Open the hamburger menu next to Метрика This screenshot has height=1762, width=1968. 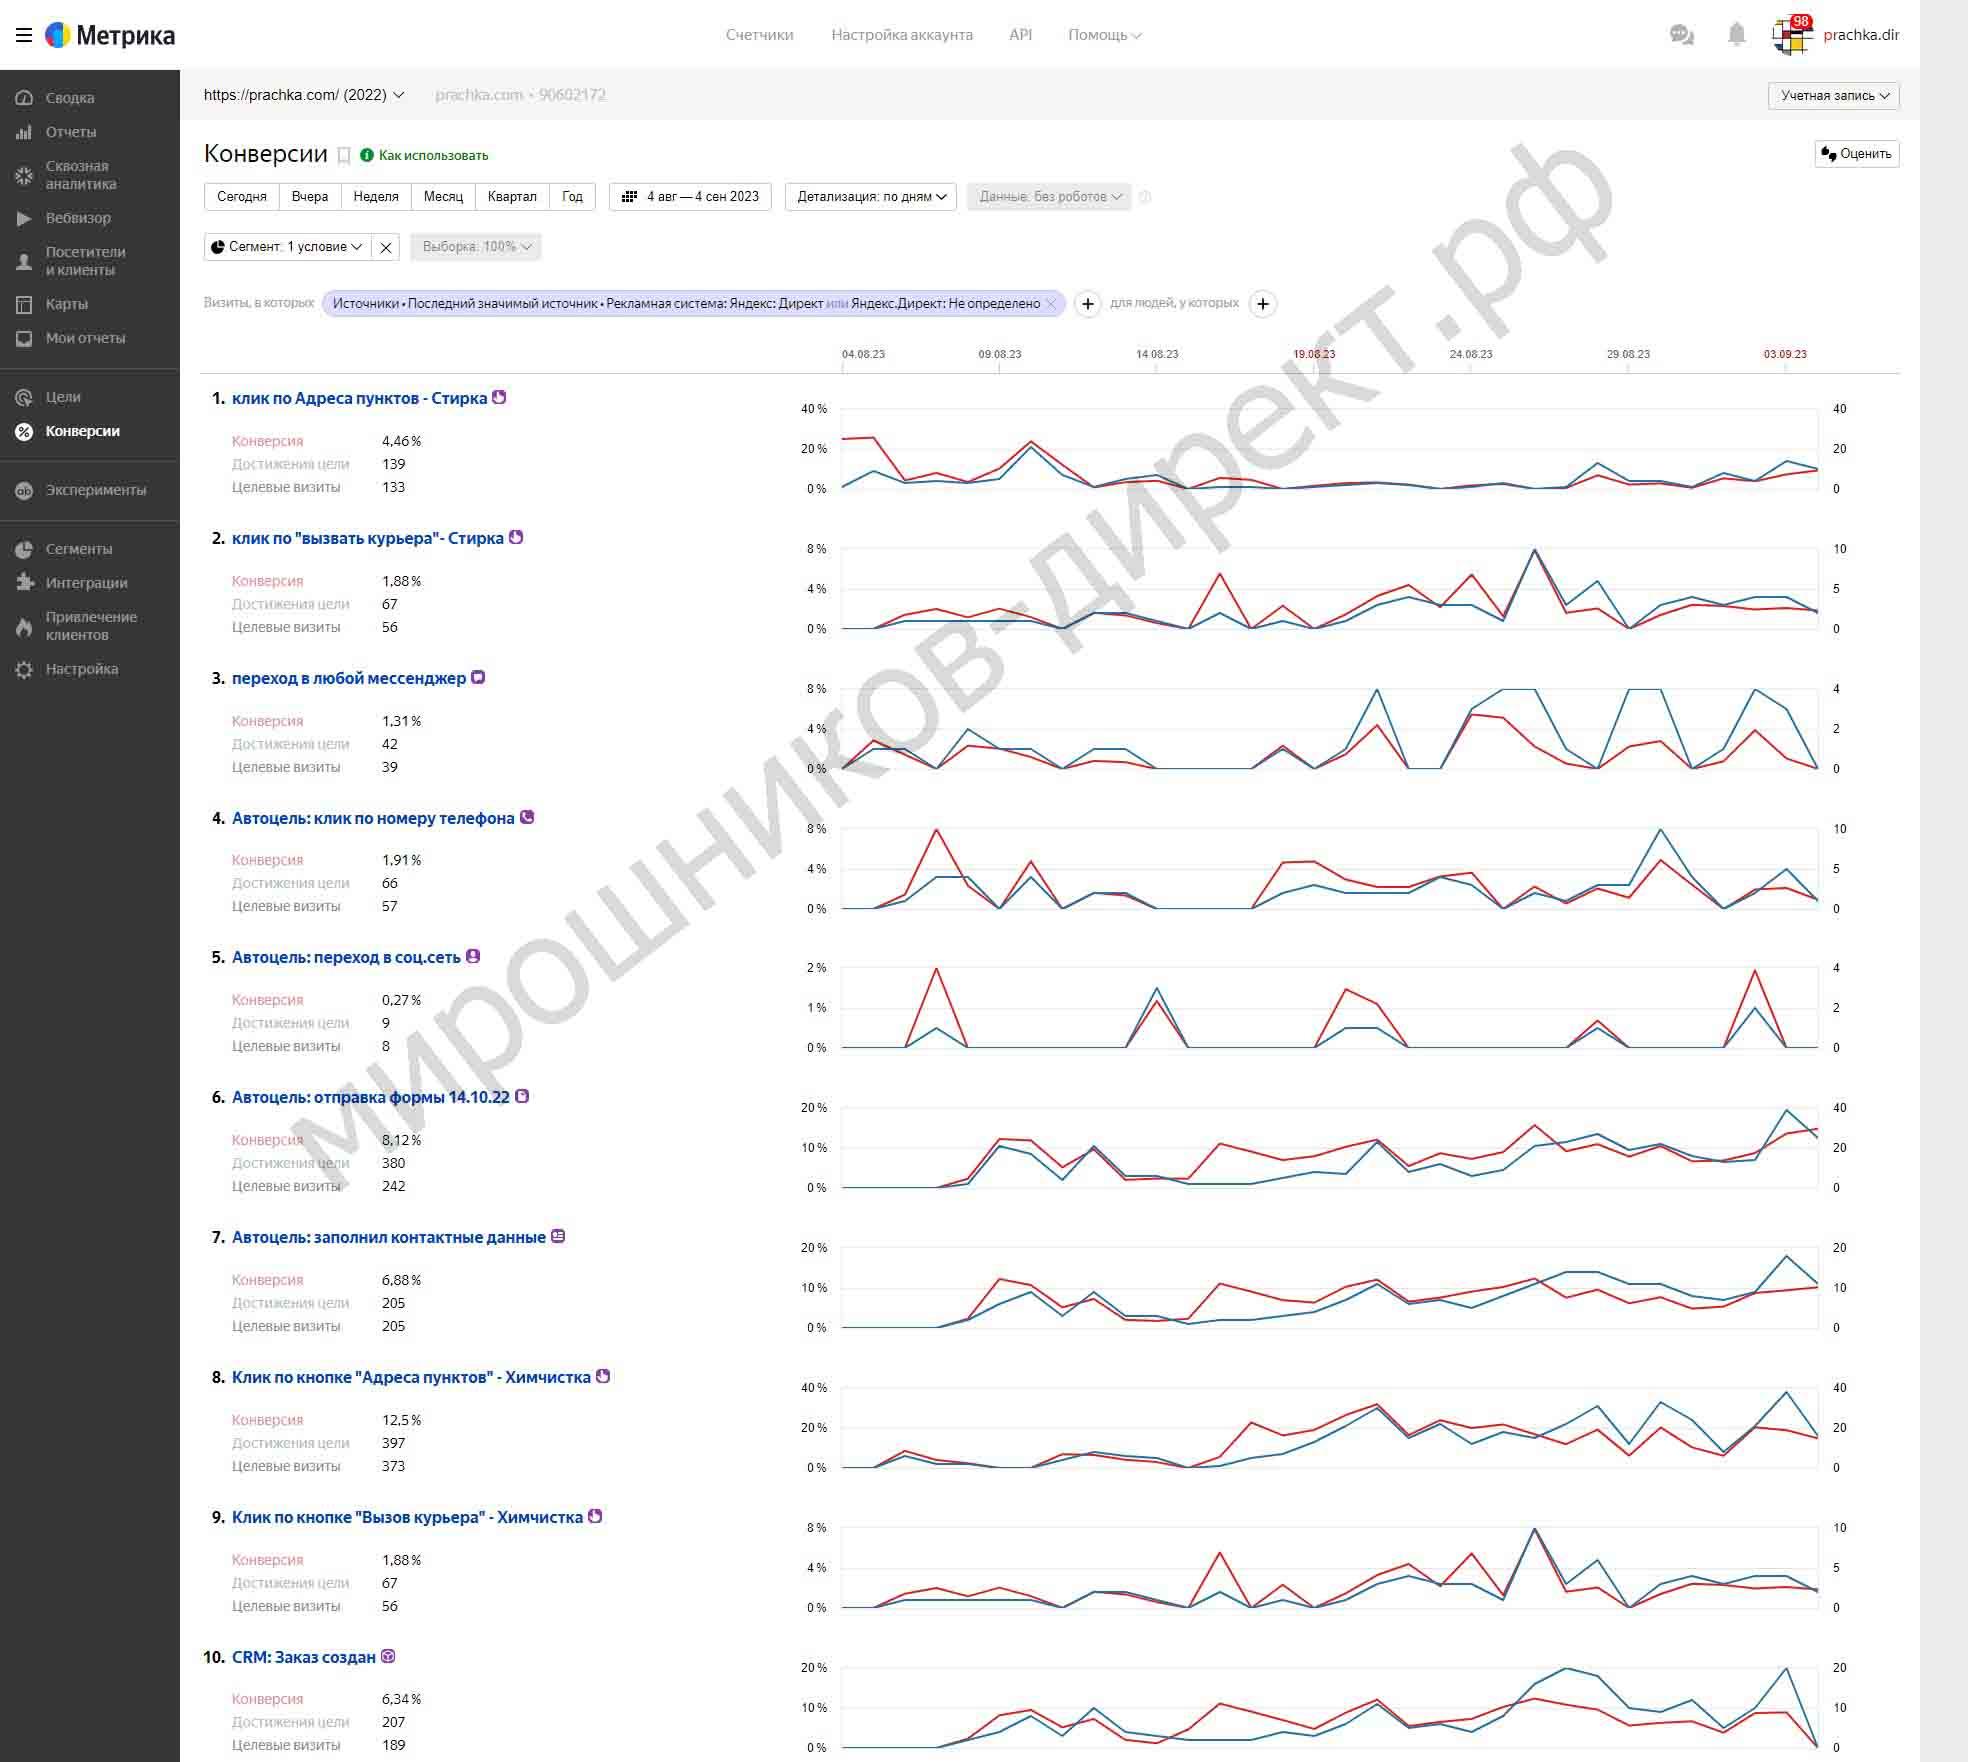pyautogui.click(x=24, y=36)
